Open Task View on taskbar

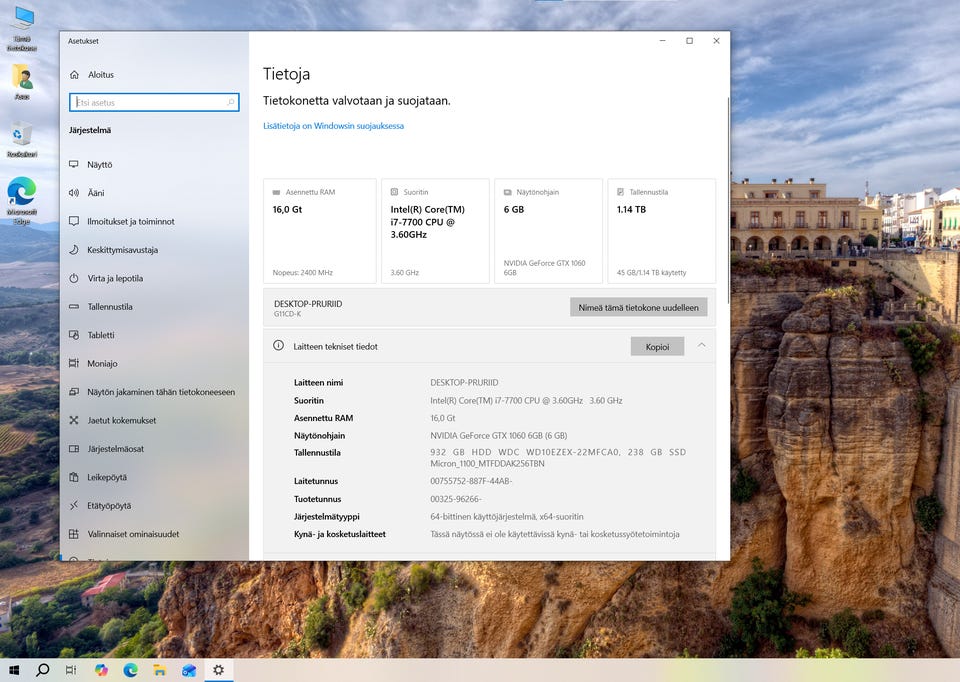tap(71, 670)
